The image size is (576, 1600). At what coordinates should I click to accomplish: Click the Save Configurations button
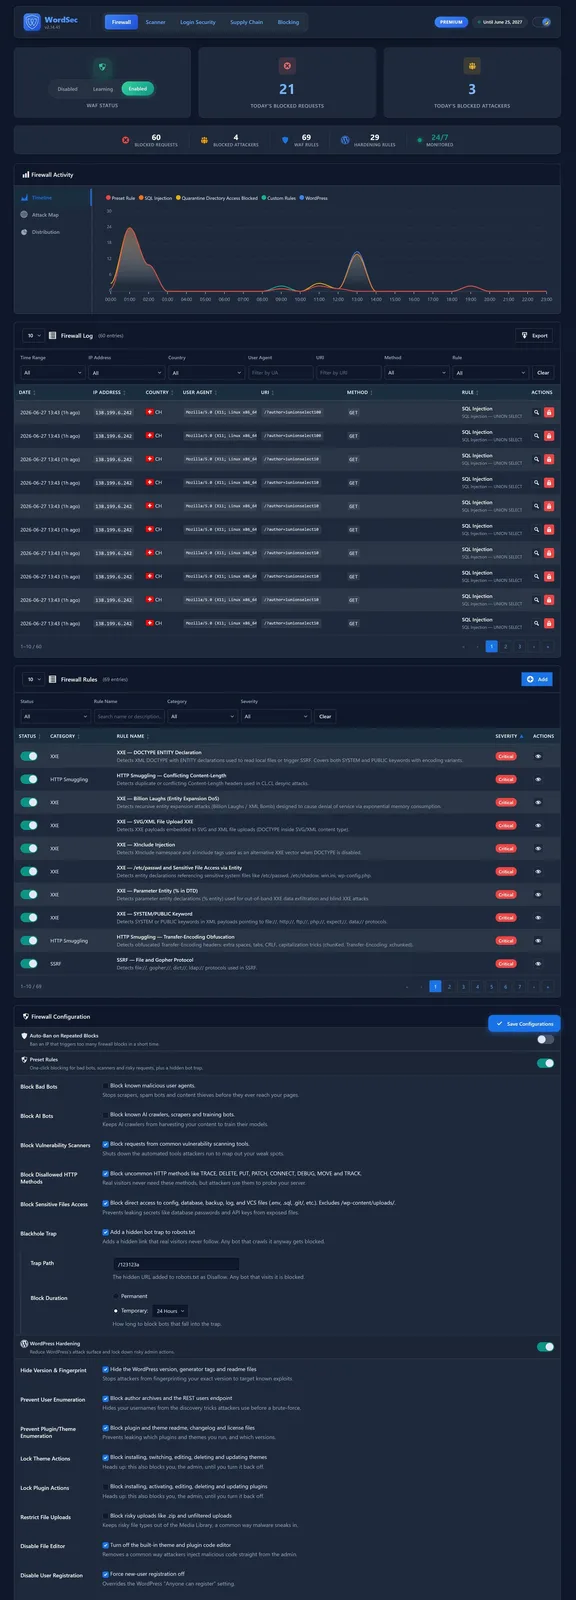pos(524,1024)
